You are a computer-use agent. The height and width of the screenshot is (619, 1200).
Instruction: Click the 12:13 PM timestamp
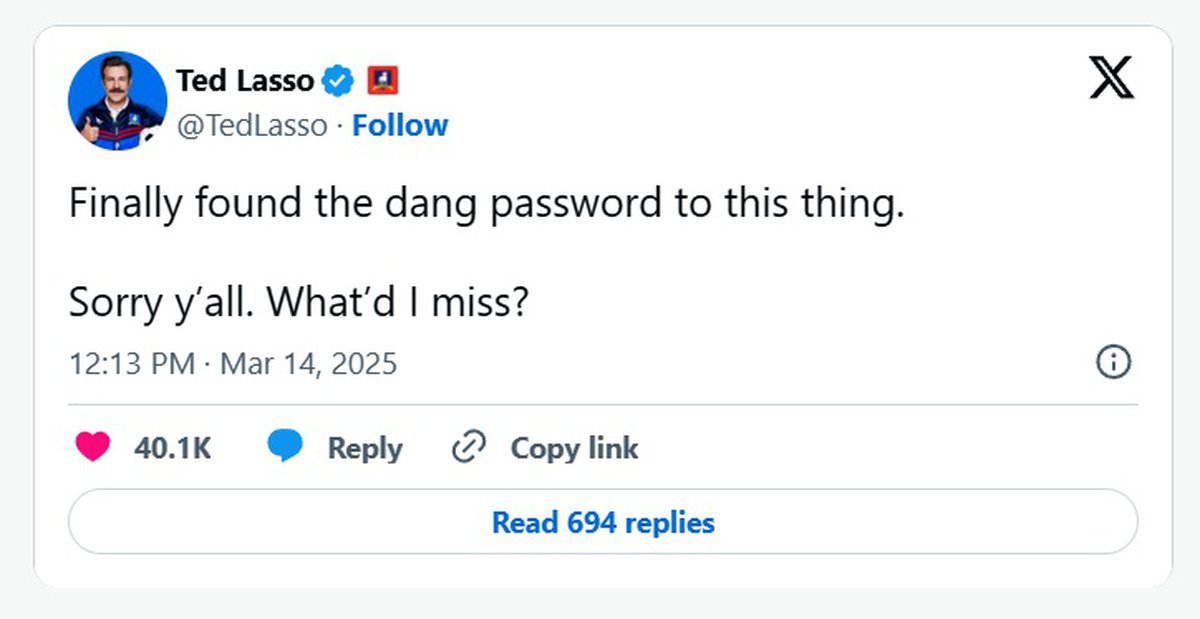(x=132, y=363)
